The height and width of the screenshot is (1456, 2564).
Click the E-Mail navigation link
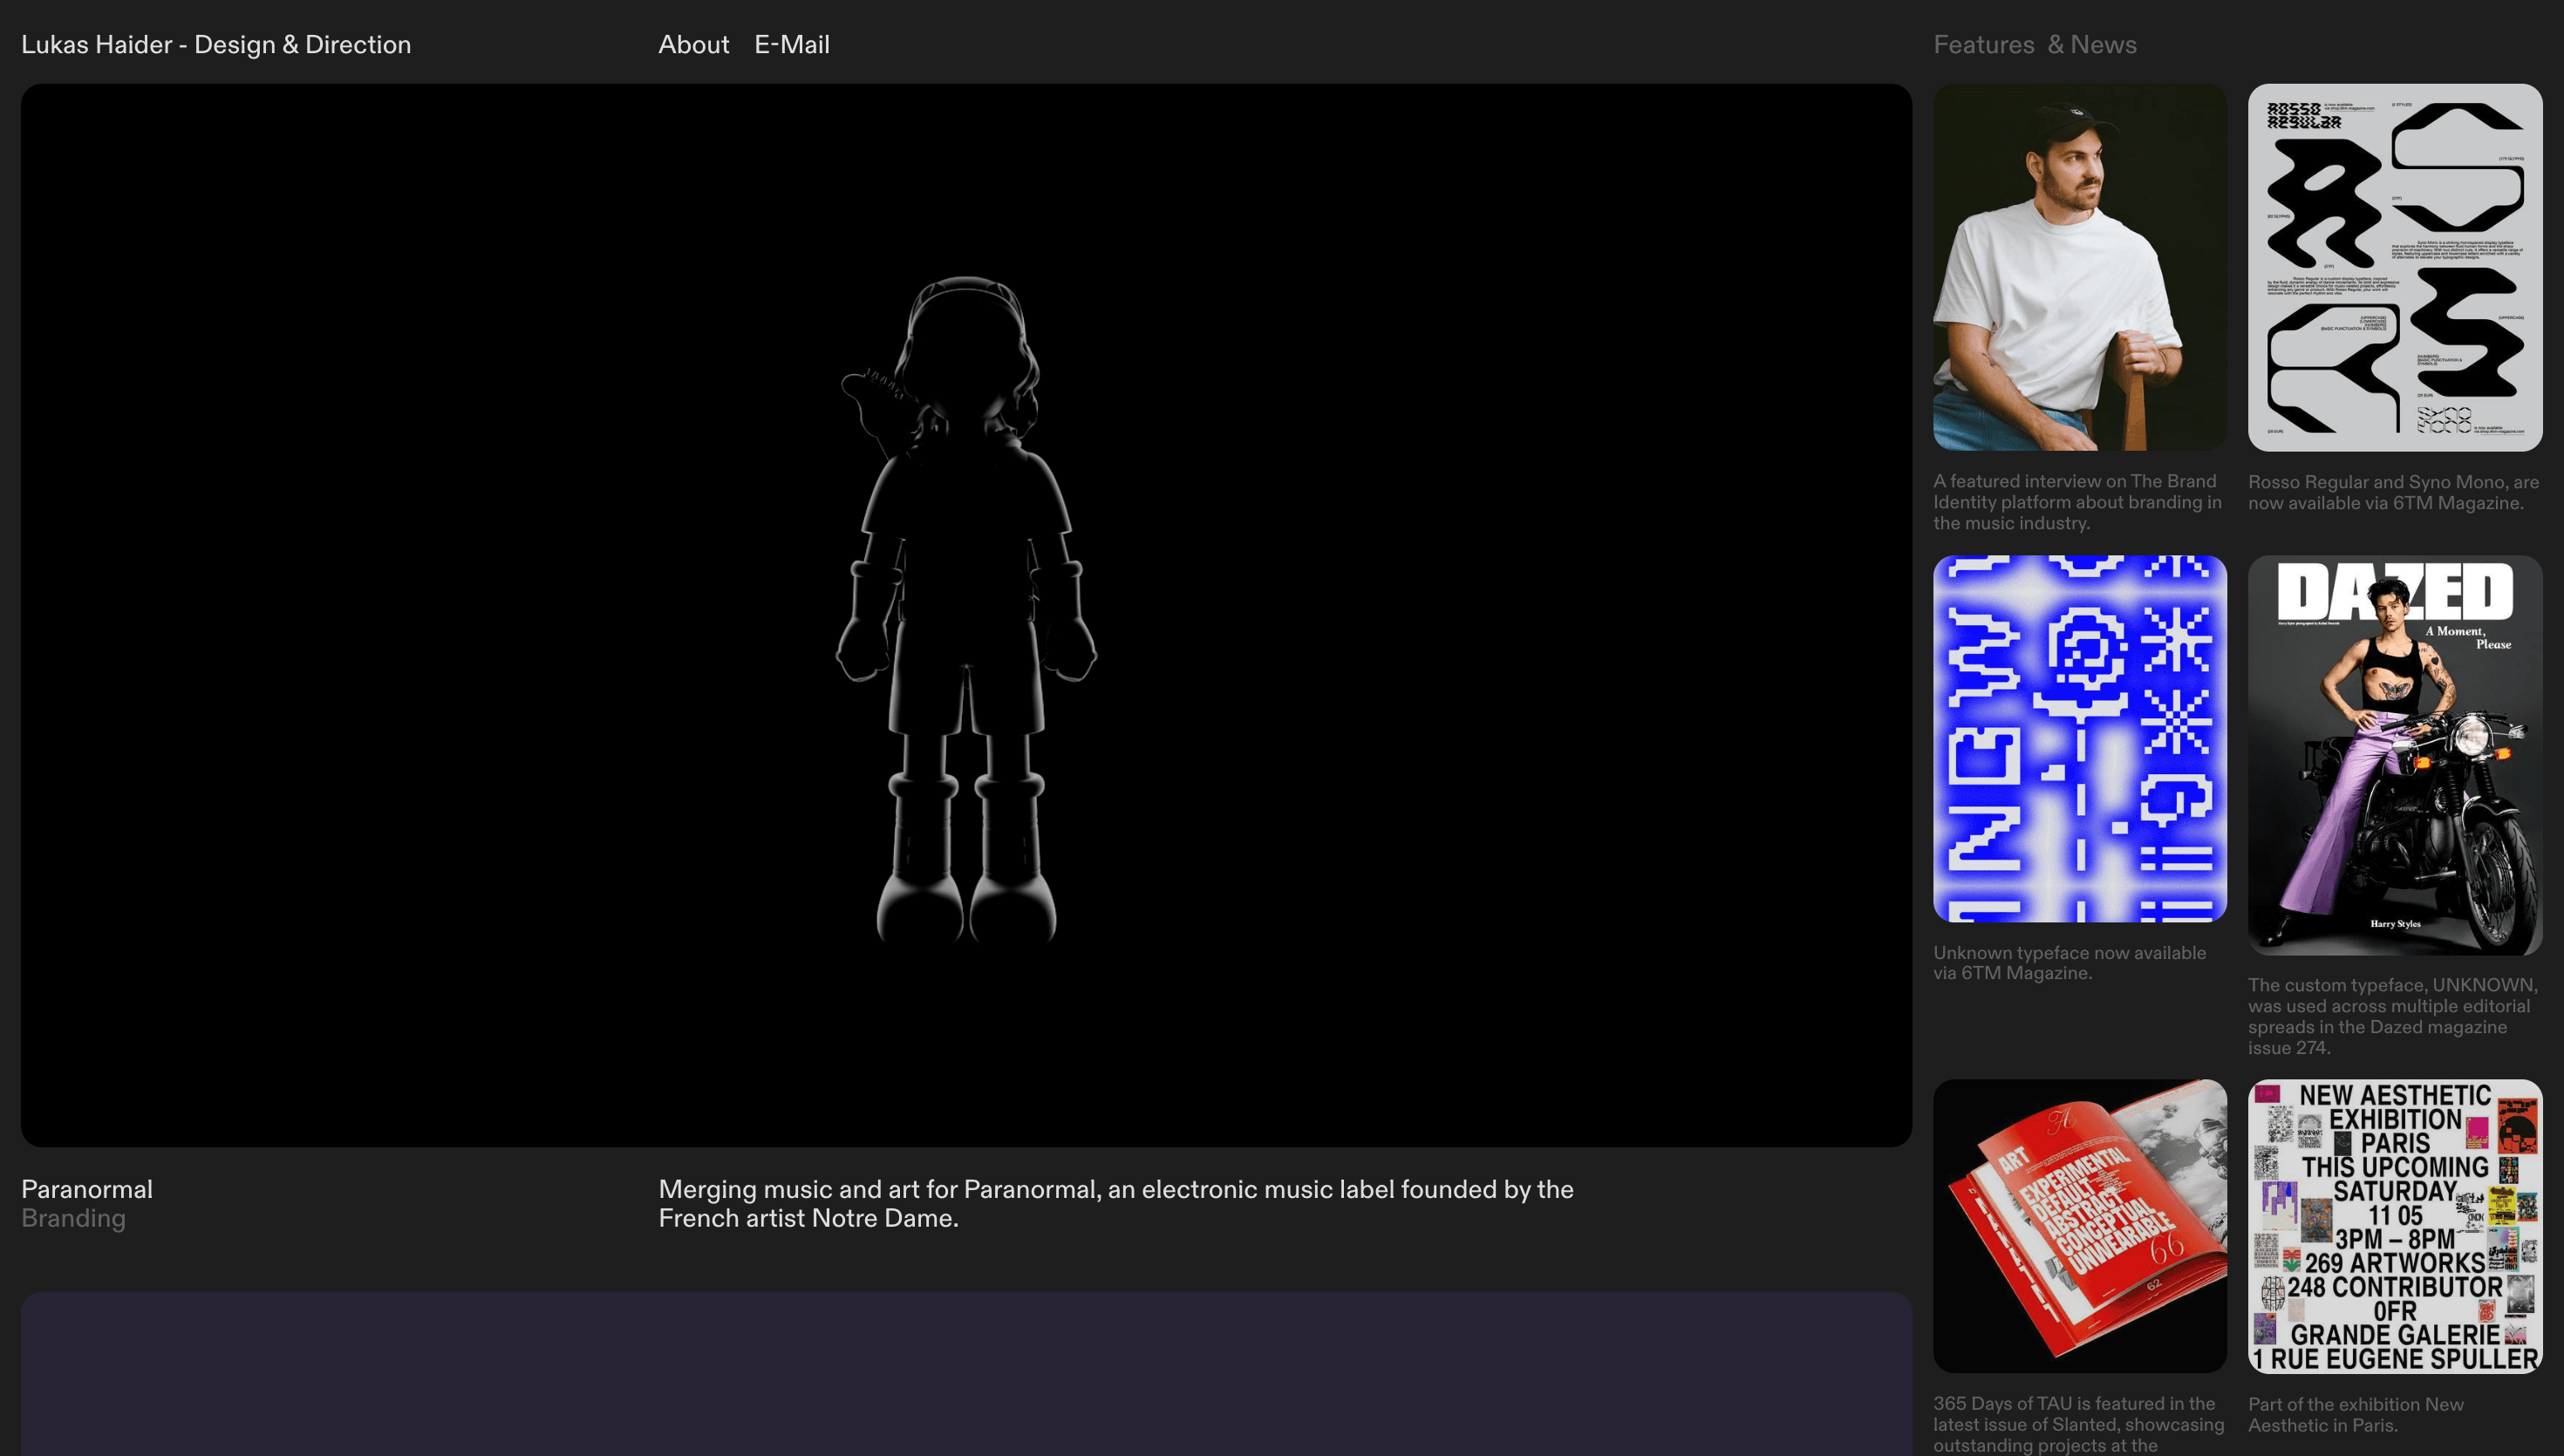pos(791,45)
